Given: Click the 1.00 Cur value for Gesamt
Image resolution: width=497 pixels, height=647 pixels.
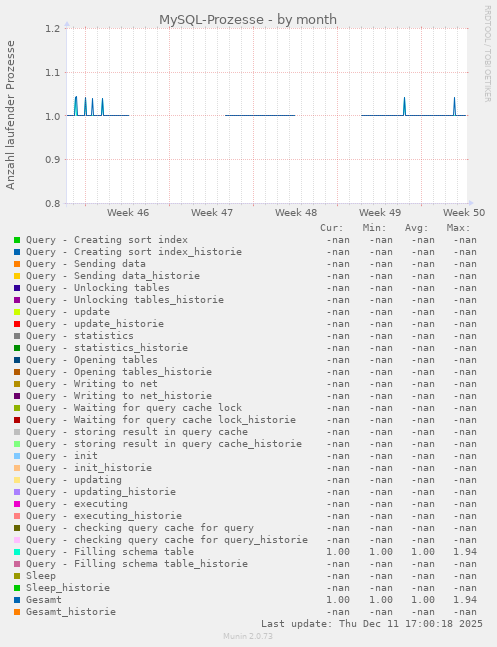Looking at the screenshot, I should pos(338,600).
